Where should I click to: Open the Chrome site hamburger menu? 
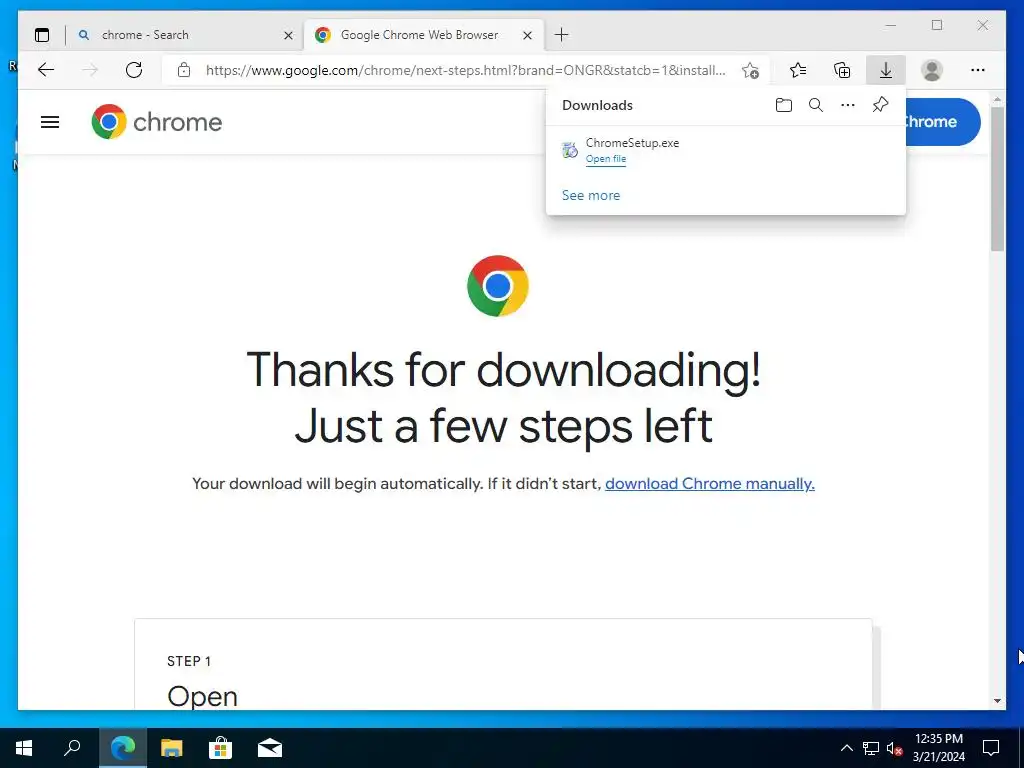pyautogui.click(x=50, y=122)
